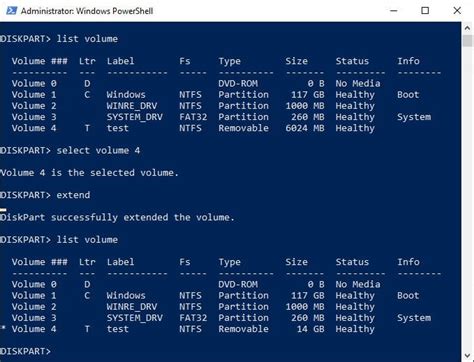Click the 'extend' command text

(73, 195)
